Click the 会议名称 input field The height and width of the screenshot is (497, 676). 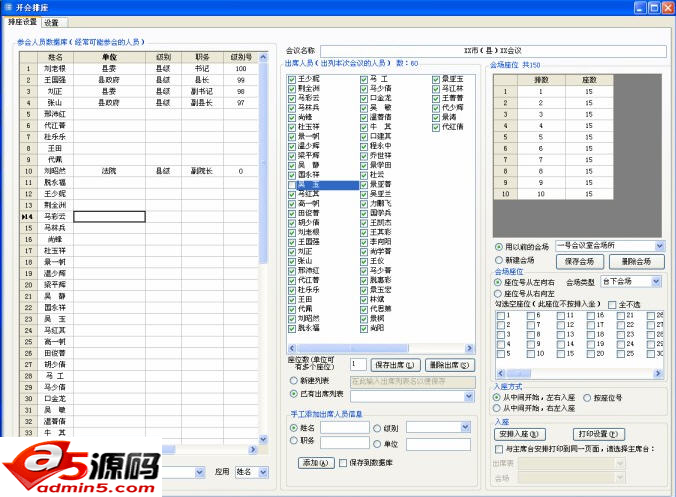click(493, 51)
